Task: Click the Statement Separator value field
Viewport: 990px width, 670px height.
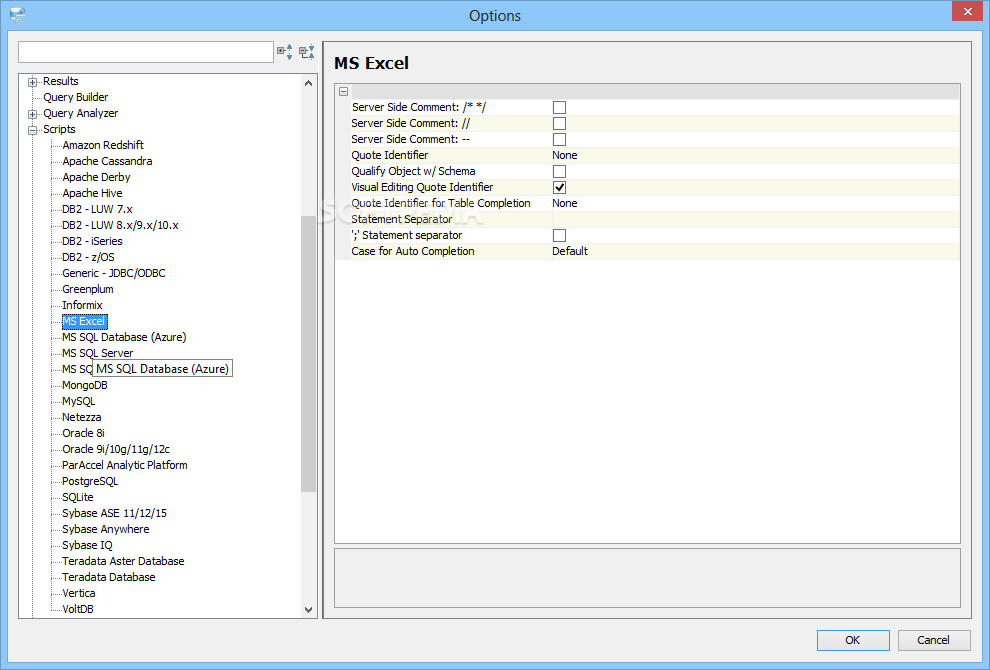Action: click(x=755, y=219)
